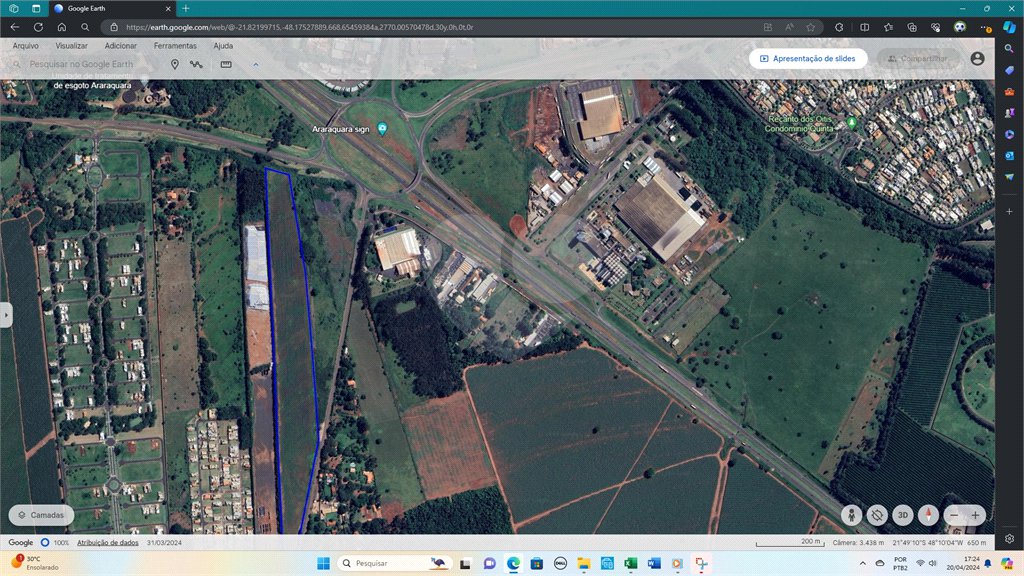Add a sidebar app with plus

pos(1009,212)
